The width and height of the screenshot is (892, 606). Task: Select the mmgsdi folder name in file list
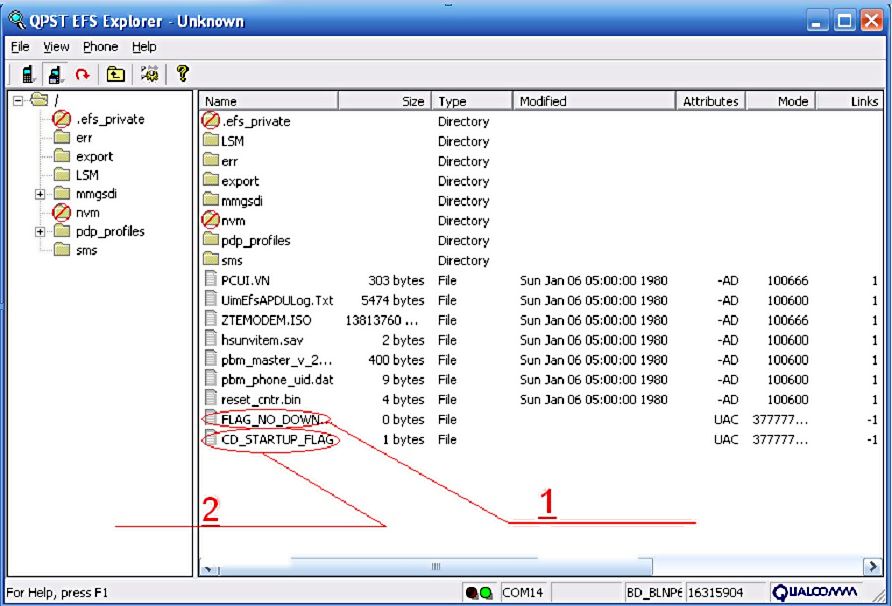pyautogui.click(x=242, y=201)
